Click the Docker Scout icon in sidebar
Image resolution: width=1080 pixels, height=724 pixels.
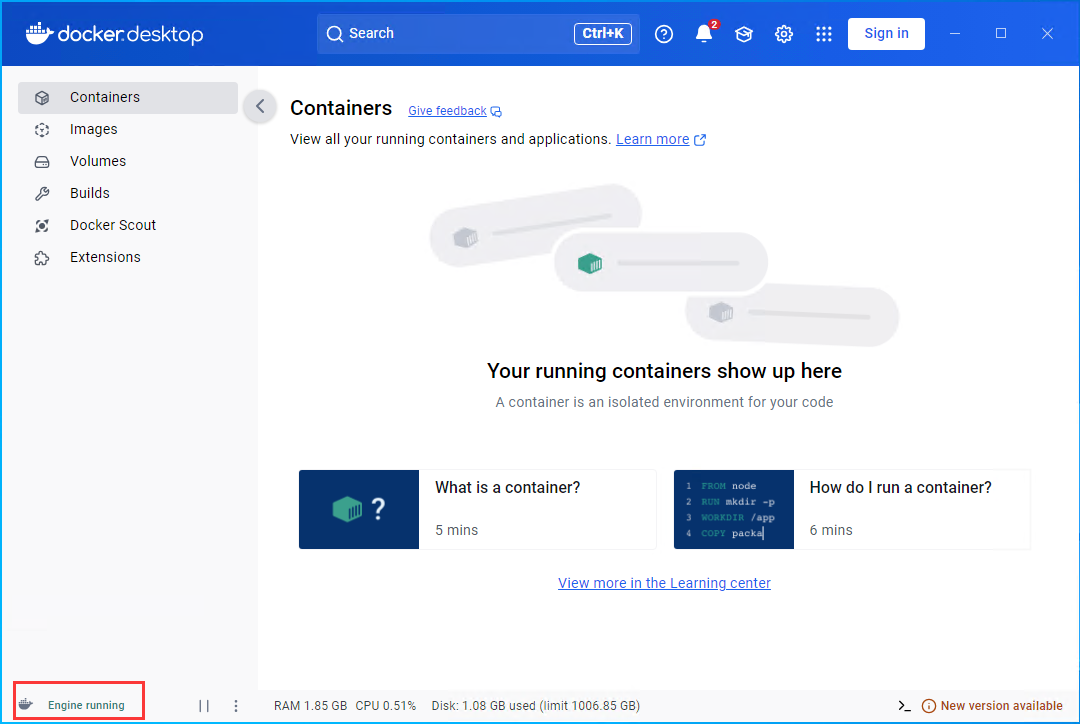[x=42, y=226]
